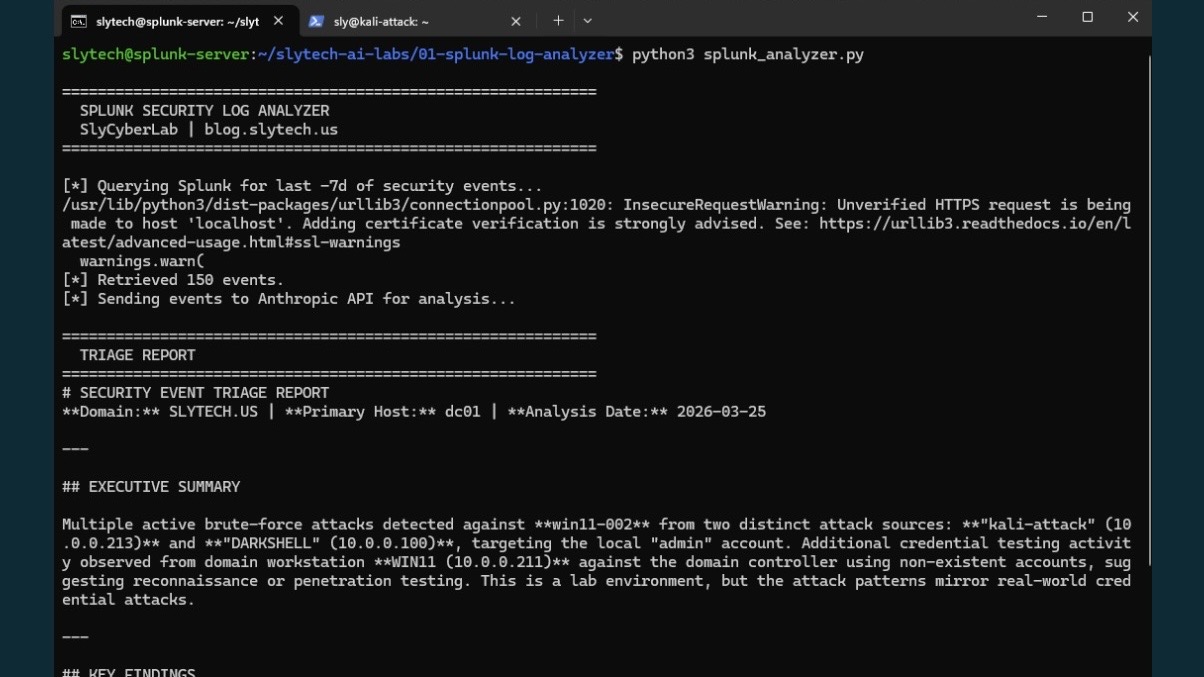
Task: Click the analysis date '2026-03-25'
Action: pyautogui.click(x=721, y=412)
